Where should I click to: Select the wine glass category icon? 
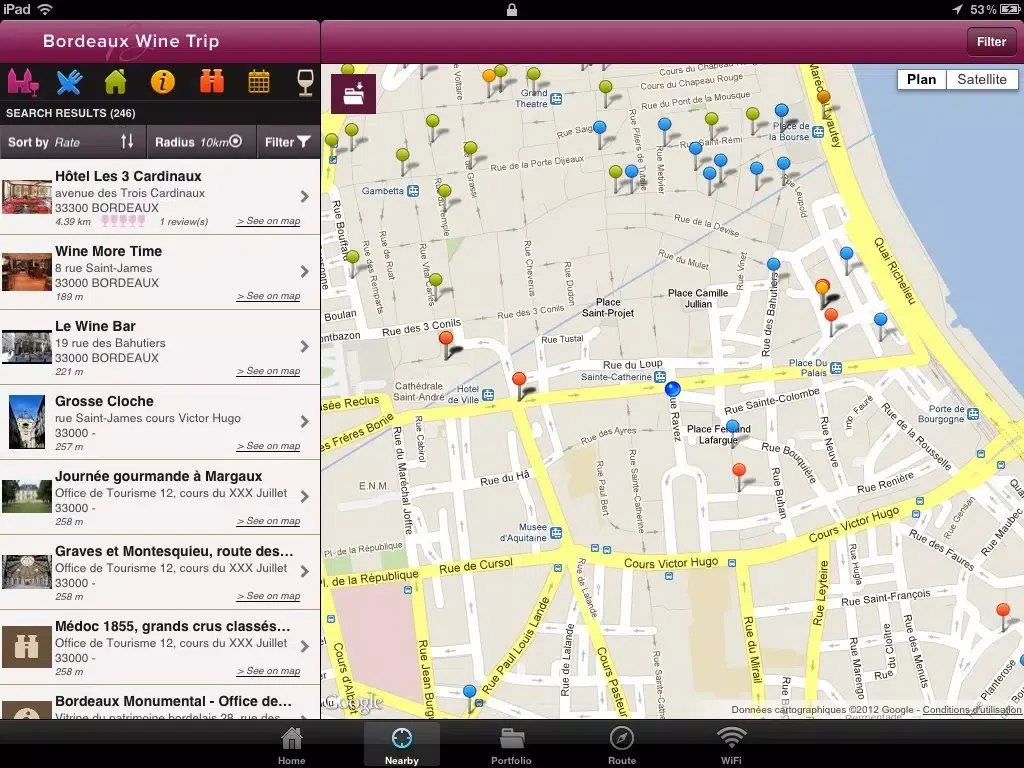(305, 82)
